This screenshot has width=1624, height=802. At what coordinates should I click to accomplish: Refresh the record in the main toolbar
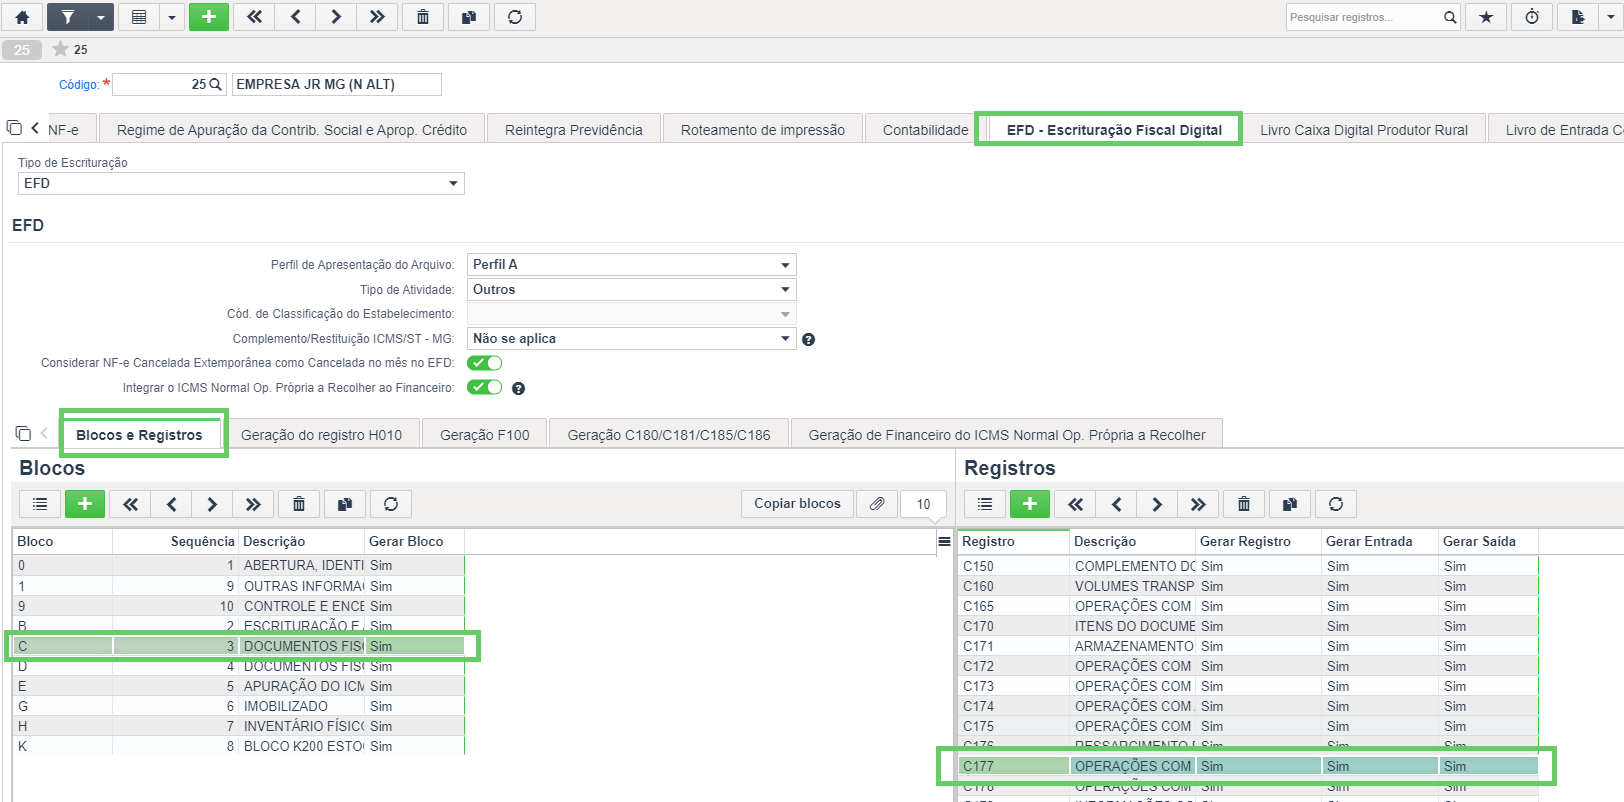[515, 17]
